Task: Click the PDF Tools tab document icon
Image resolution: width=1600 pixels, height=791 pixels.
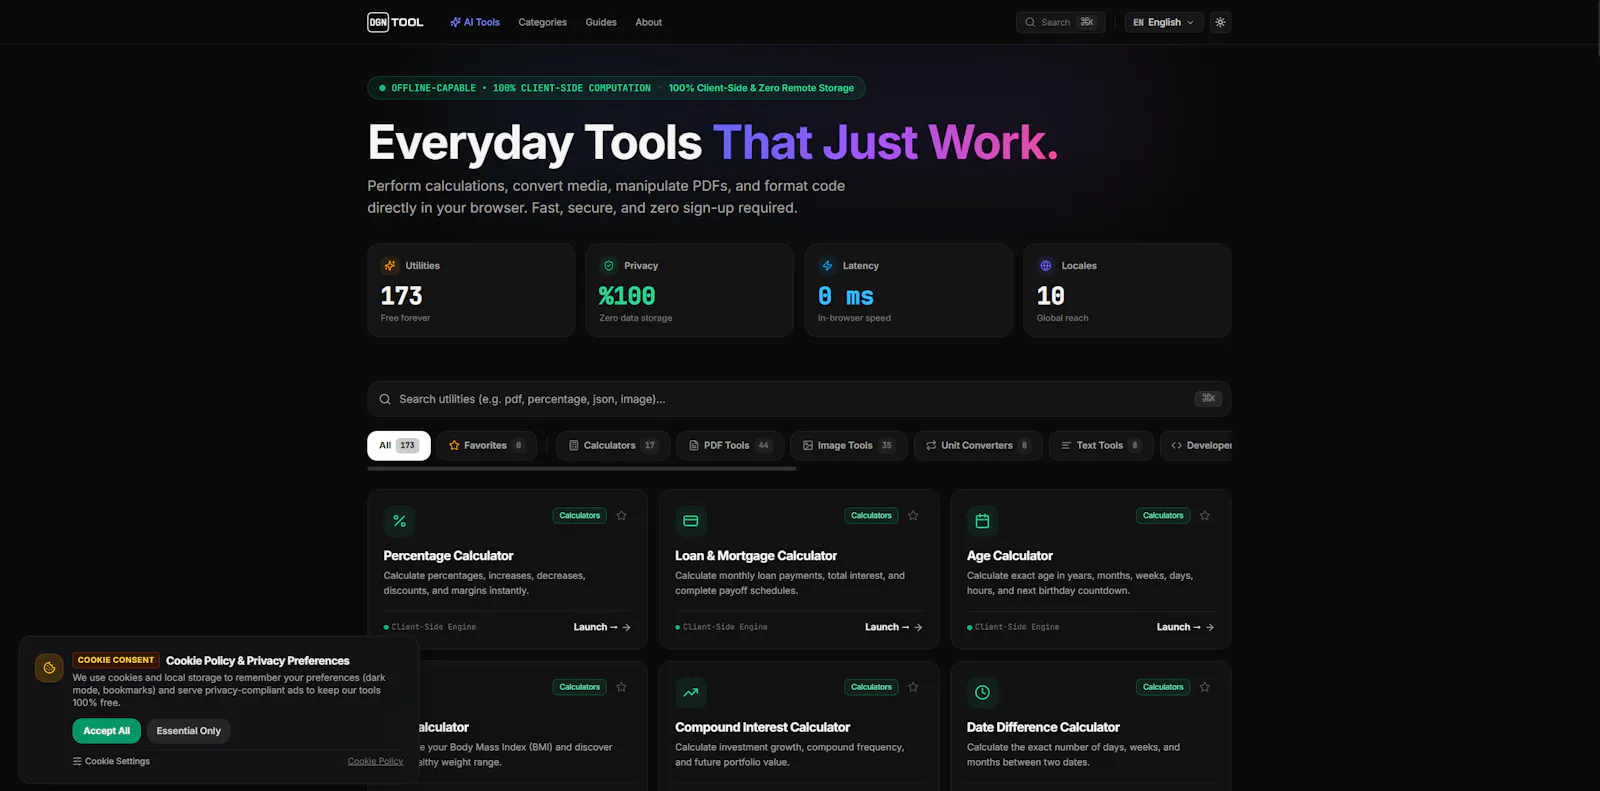Action: pos(694,446)
